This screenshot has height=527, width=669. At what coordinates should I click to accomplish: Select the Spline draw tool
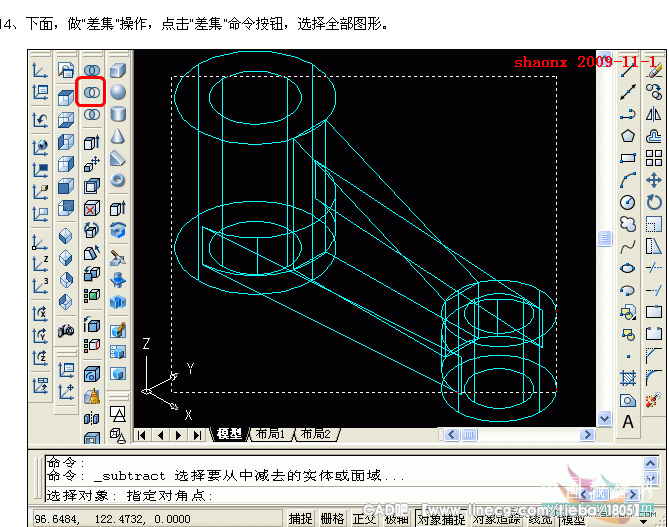point(628,246)
